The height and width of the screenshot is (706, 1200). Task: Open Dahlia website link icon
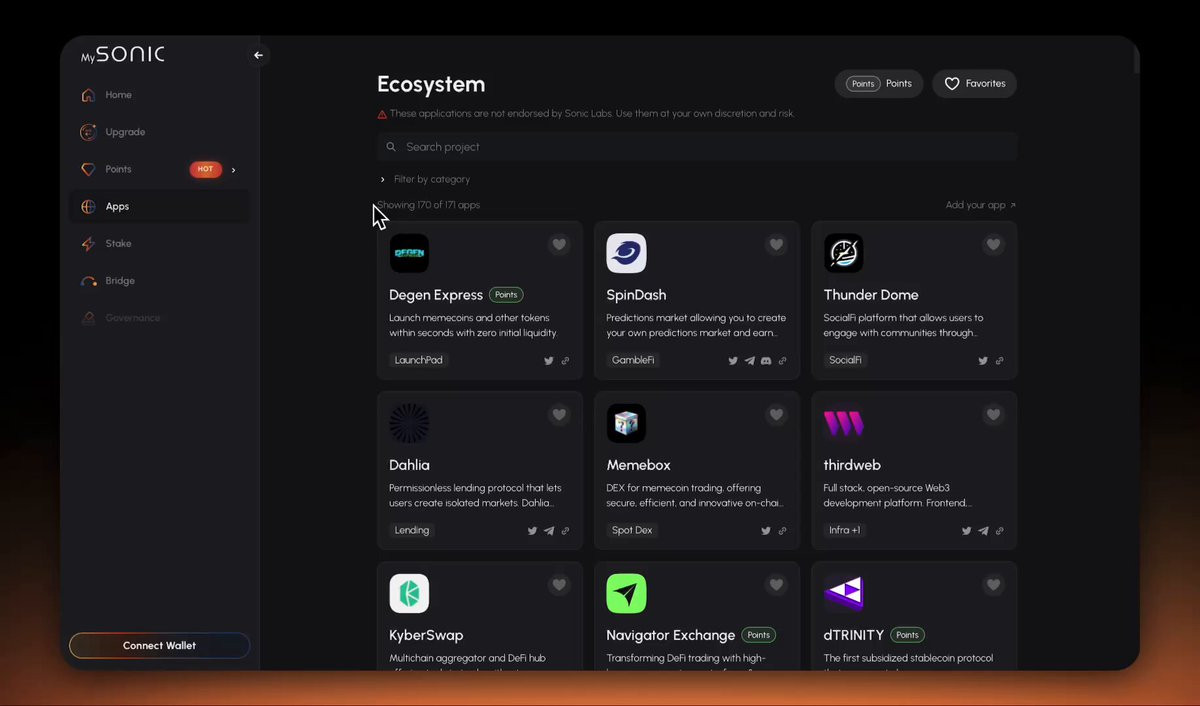[x=565, y=531]
